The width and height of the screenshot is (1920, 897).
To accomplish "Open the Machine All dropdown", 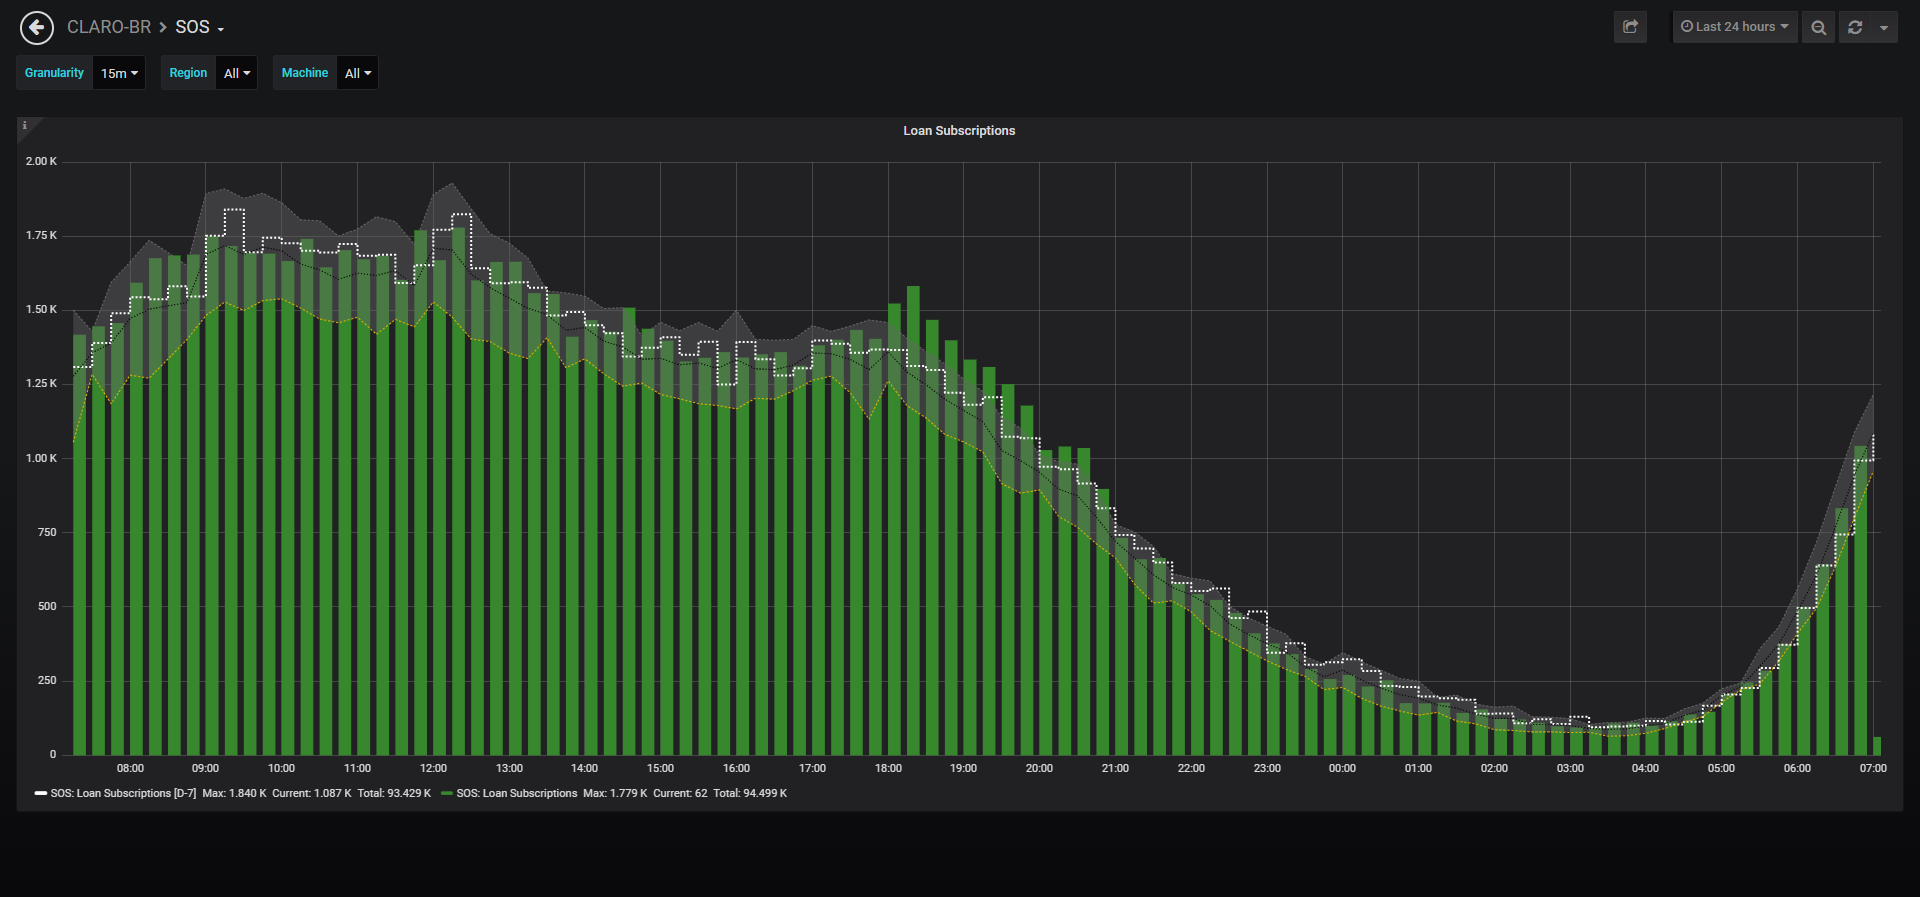I will point(358,73).
